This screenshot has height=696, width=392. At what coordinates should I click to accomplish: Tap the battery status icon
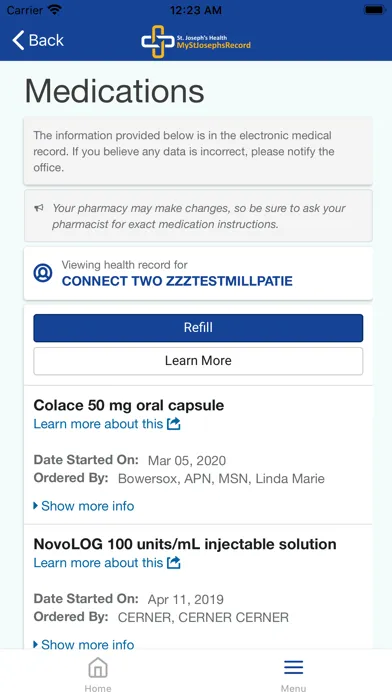(375, 10)
